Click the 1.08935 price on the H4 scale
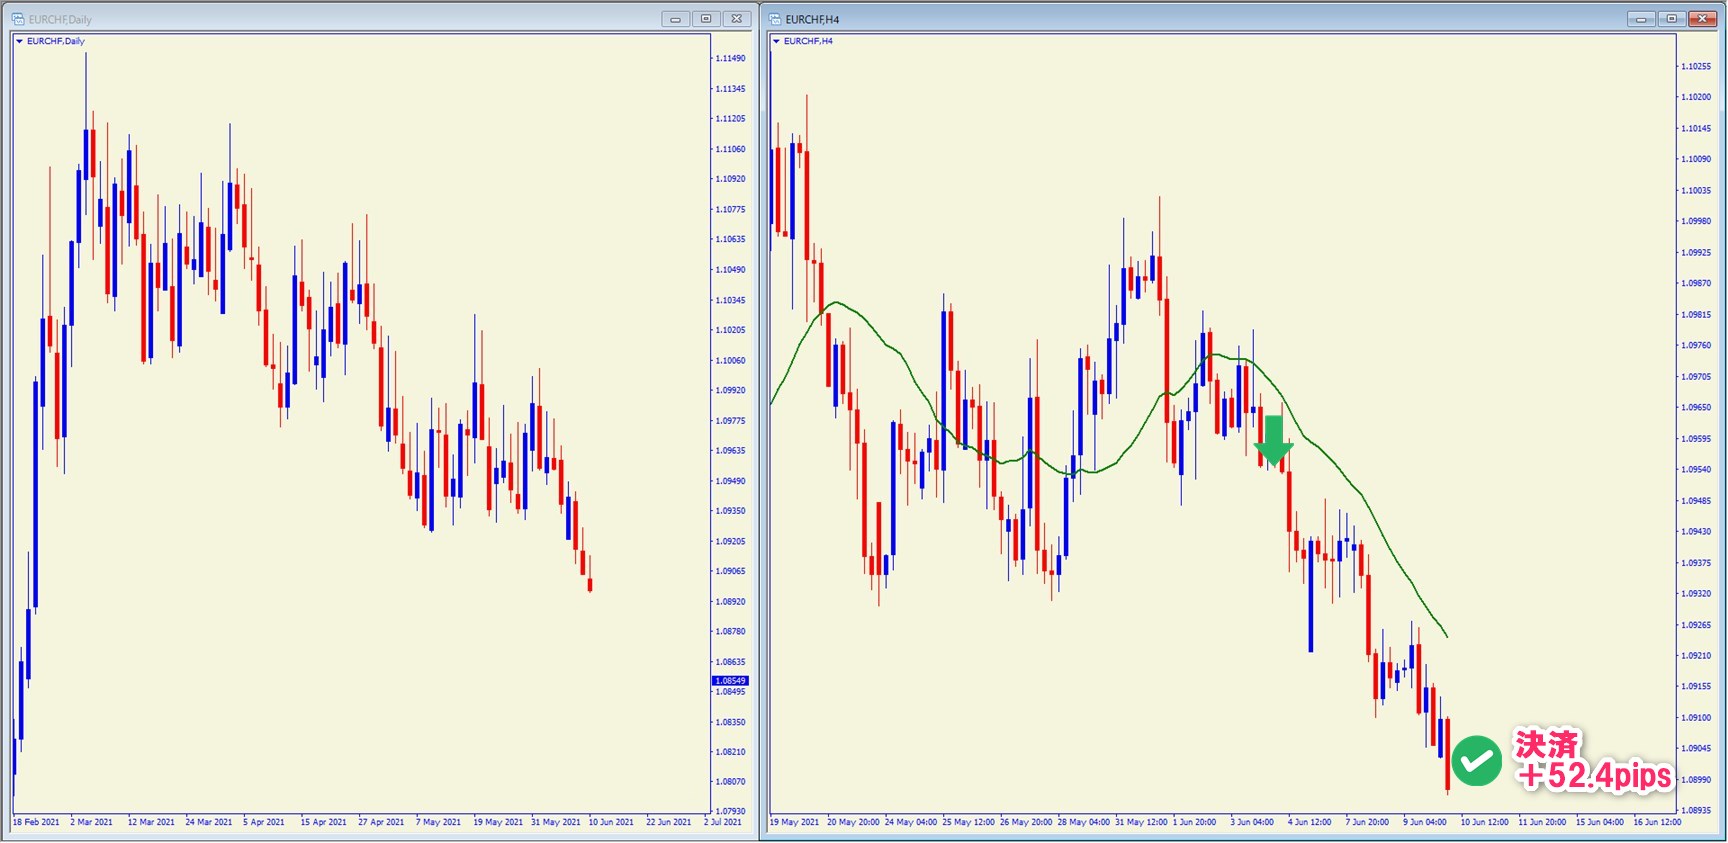 (x=1696, y=810)
